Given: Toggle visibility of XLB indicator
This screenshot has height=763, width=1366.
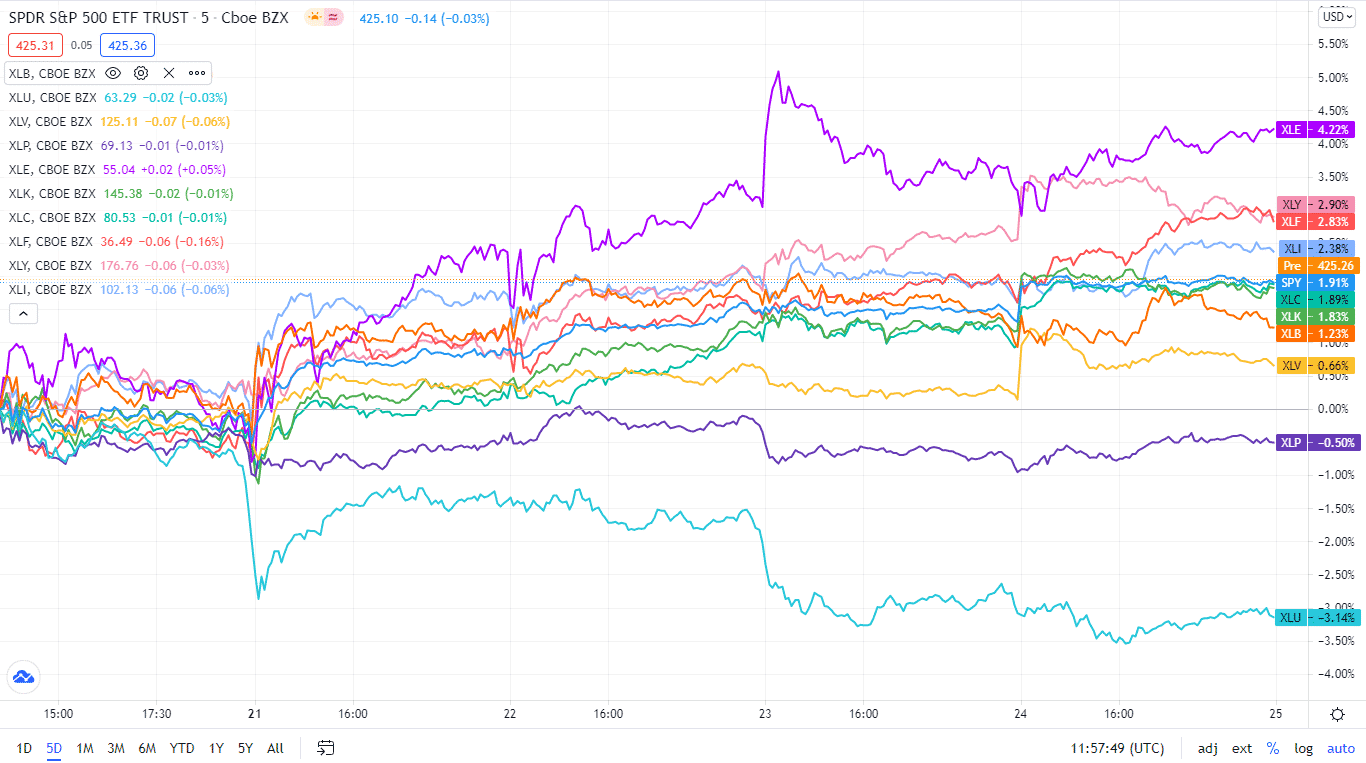Looking at the screenshot, I should tap(113, 73).
